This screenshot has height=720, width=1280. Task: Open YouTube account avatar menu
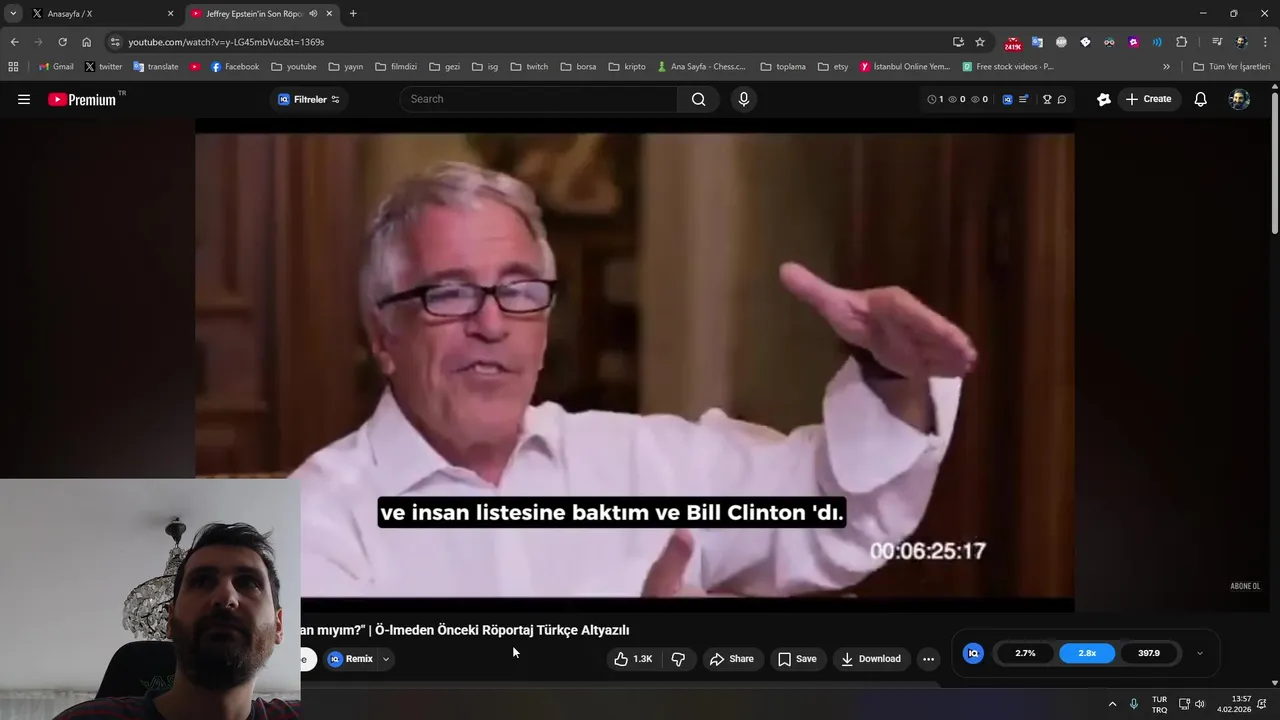tap(1239, 99)
